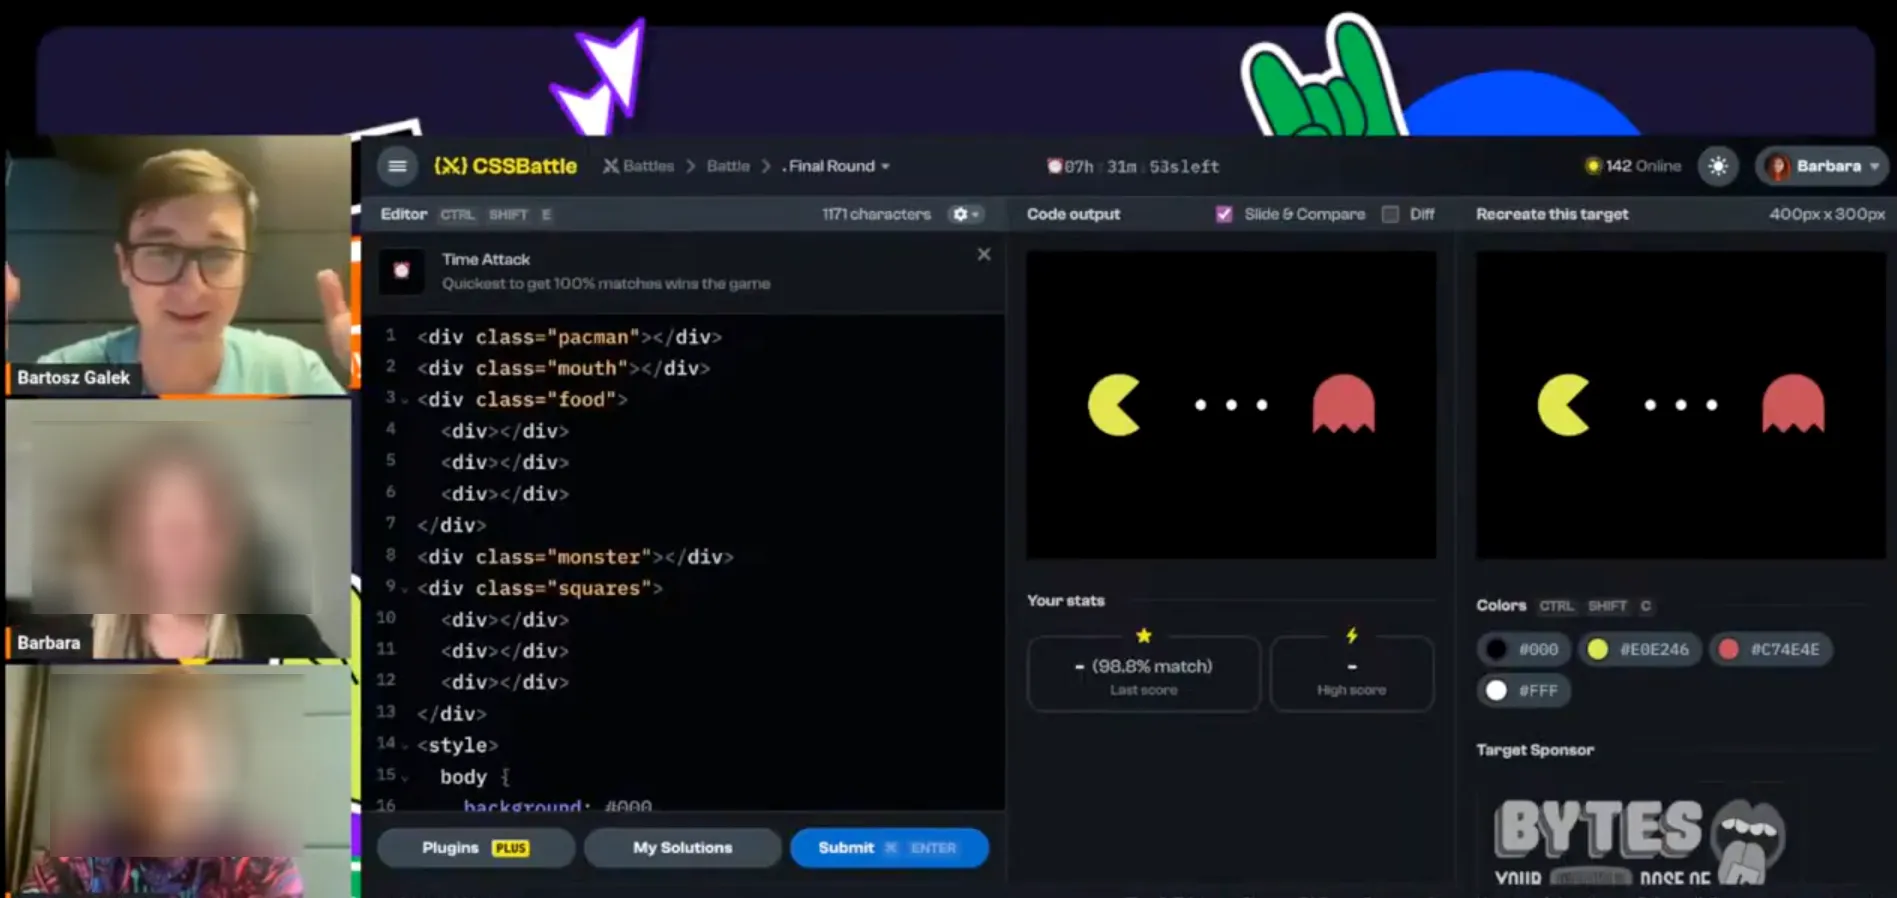
Task: Click the code output preview
Action: tap(1231, 404)
